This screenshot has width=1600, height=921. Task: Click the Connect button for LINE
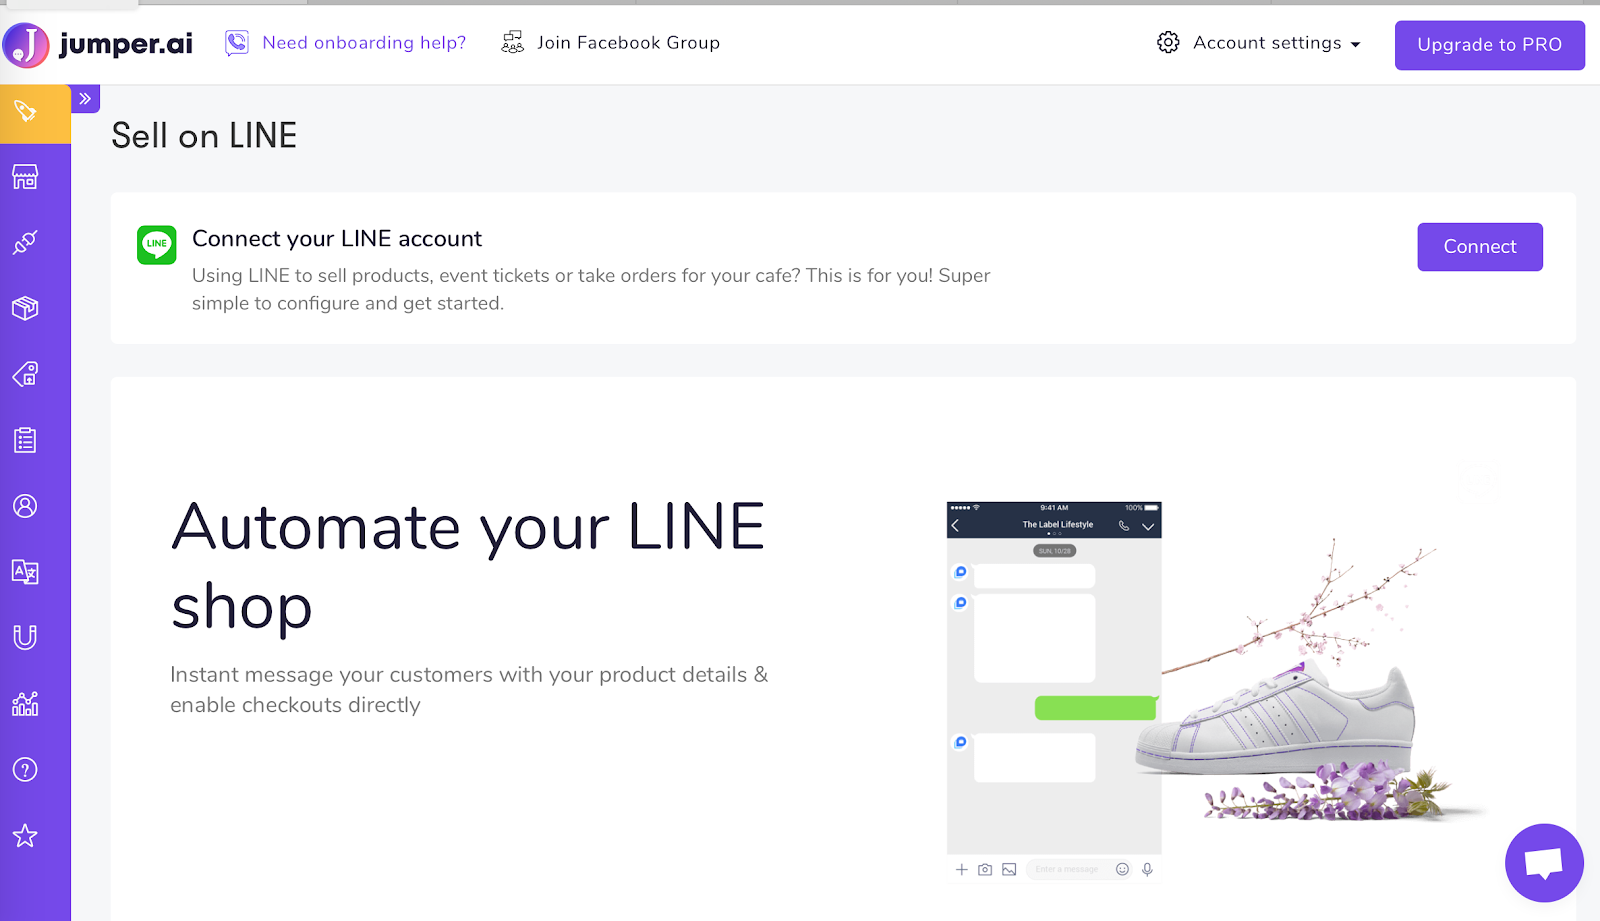(1479, 247)
